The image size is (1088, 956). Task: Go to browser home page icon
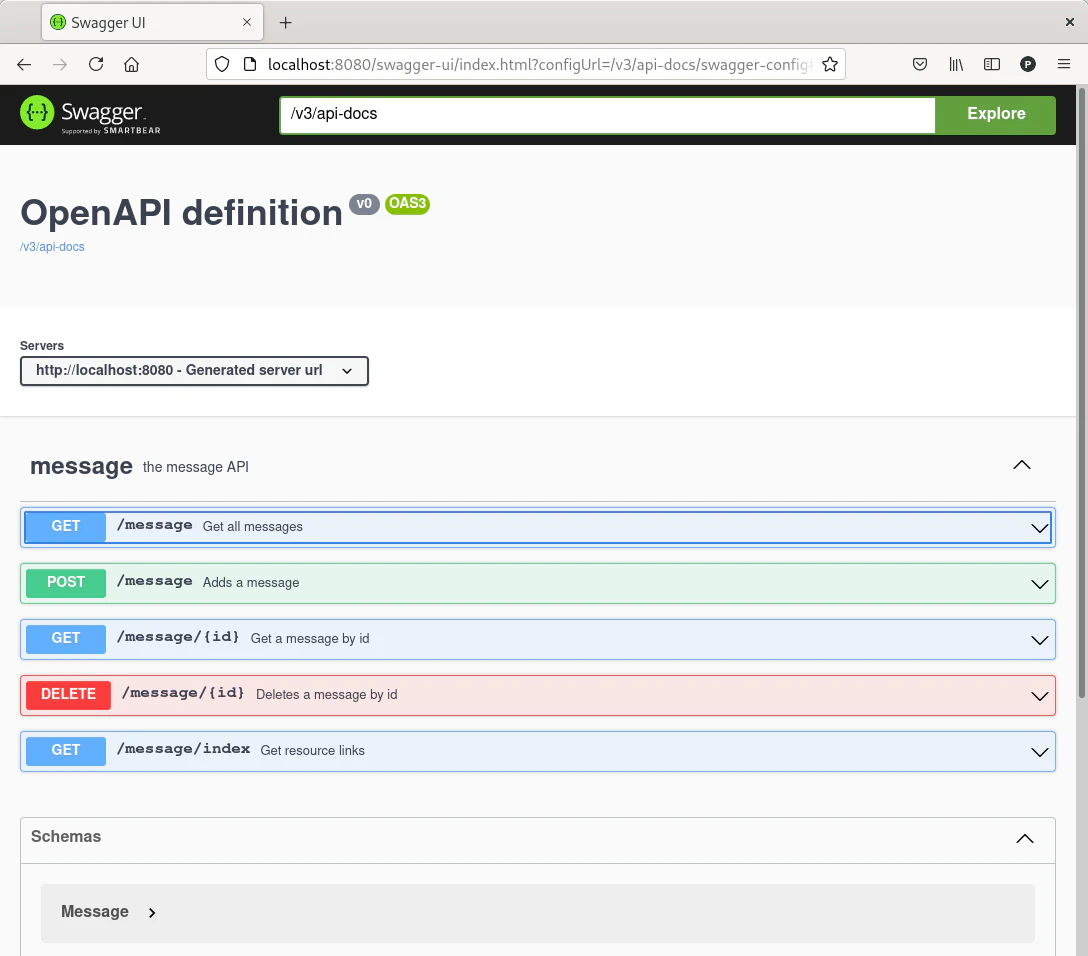(x=131, y=64)
